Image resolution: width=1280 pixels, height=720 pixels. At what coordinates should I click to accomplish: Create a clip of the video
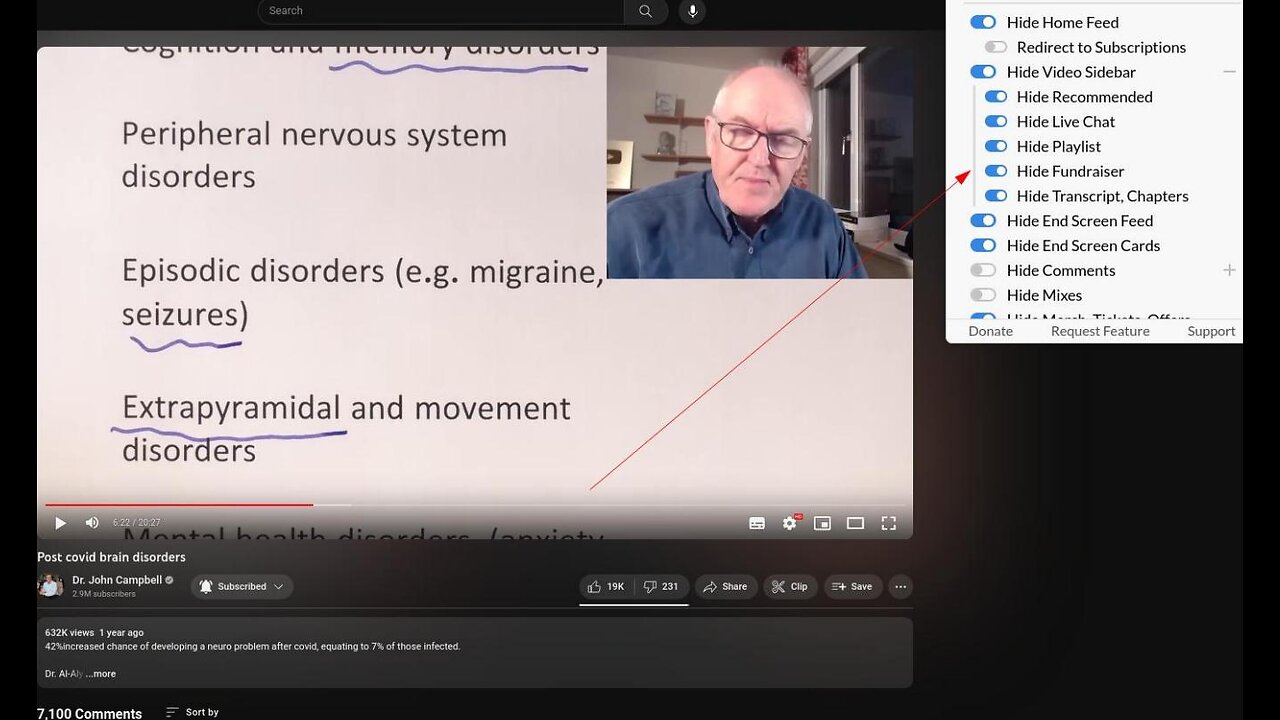791,587
